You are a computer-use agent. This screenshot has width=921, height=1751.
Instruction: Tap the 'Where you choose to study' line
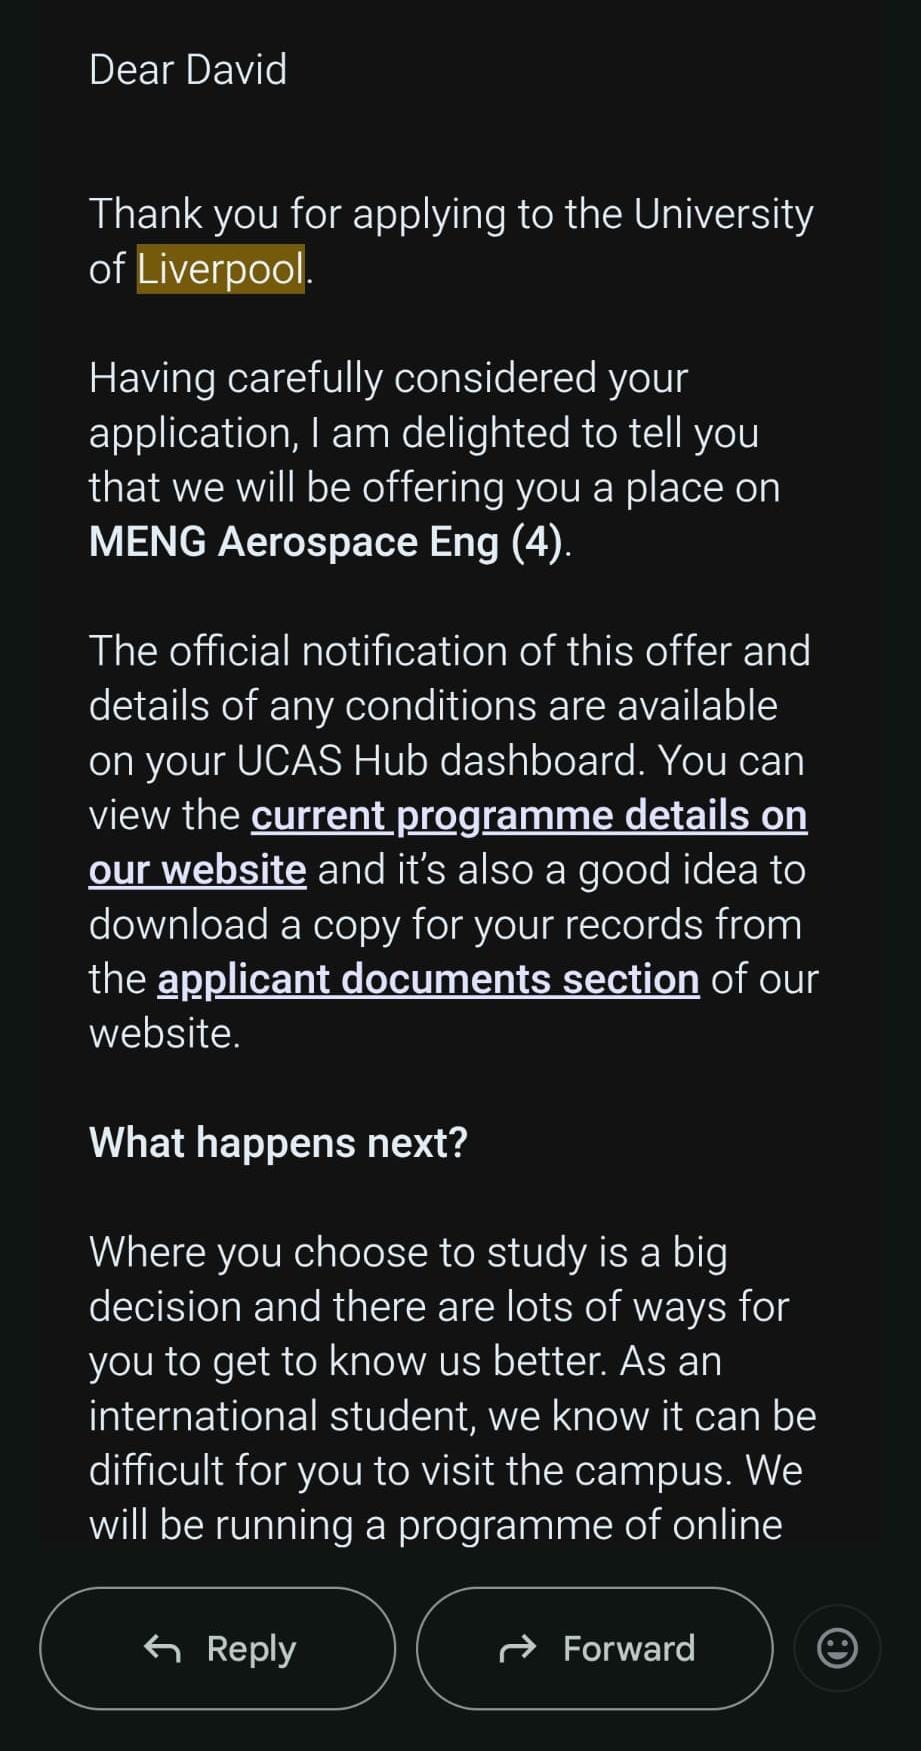click(408, 1252)
